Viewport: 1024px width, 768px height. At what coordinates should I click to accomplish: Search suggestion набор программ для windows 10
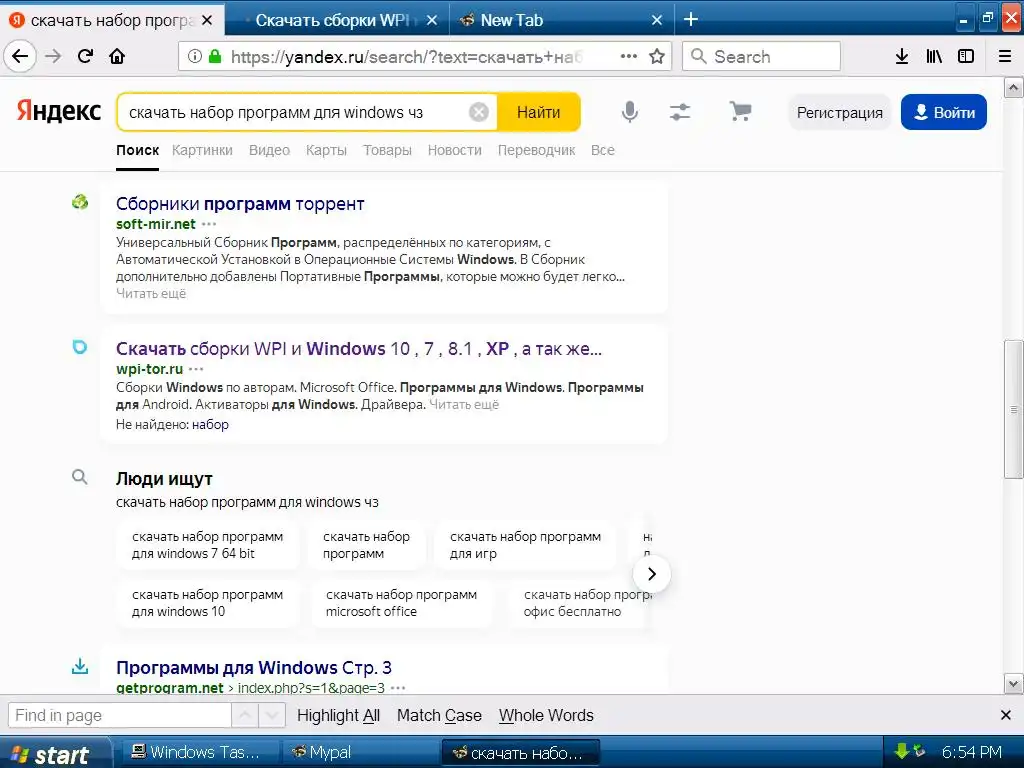(208, 603)
